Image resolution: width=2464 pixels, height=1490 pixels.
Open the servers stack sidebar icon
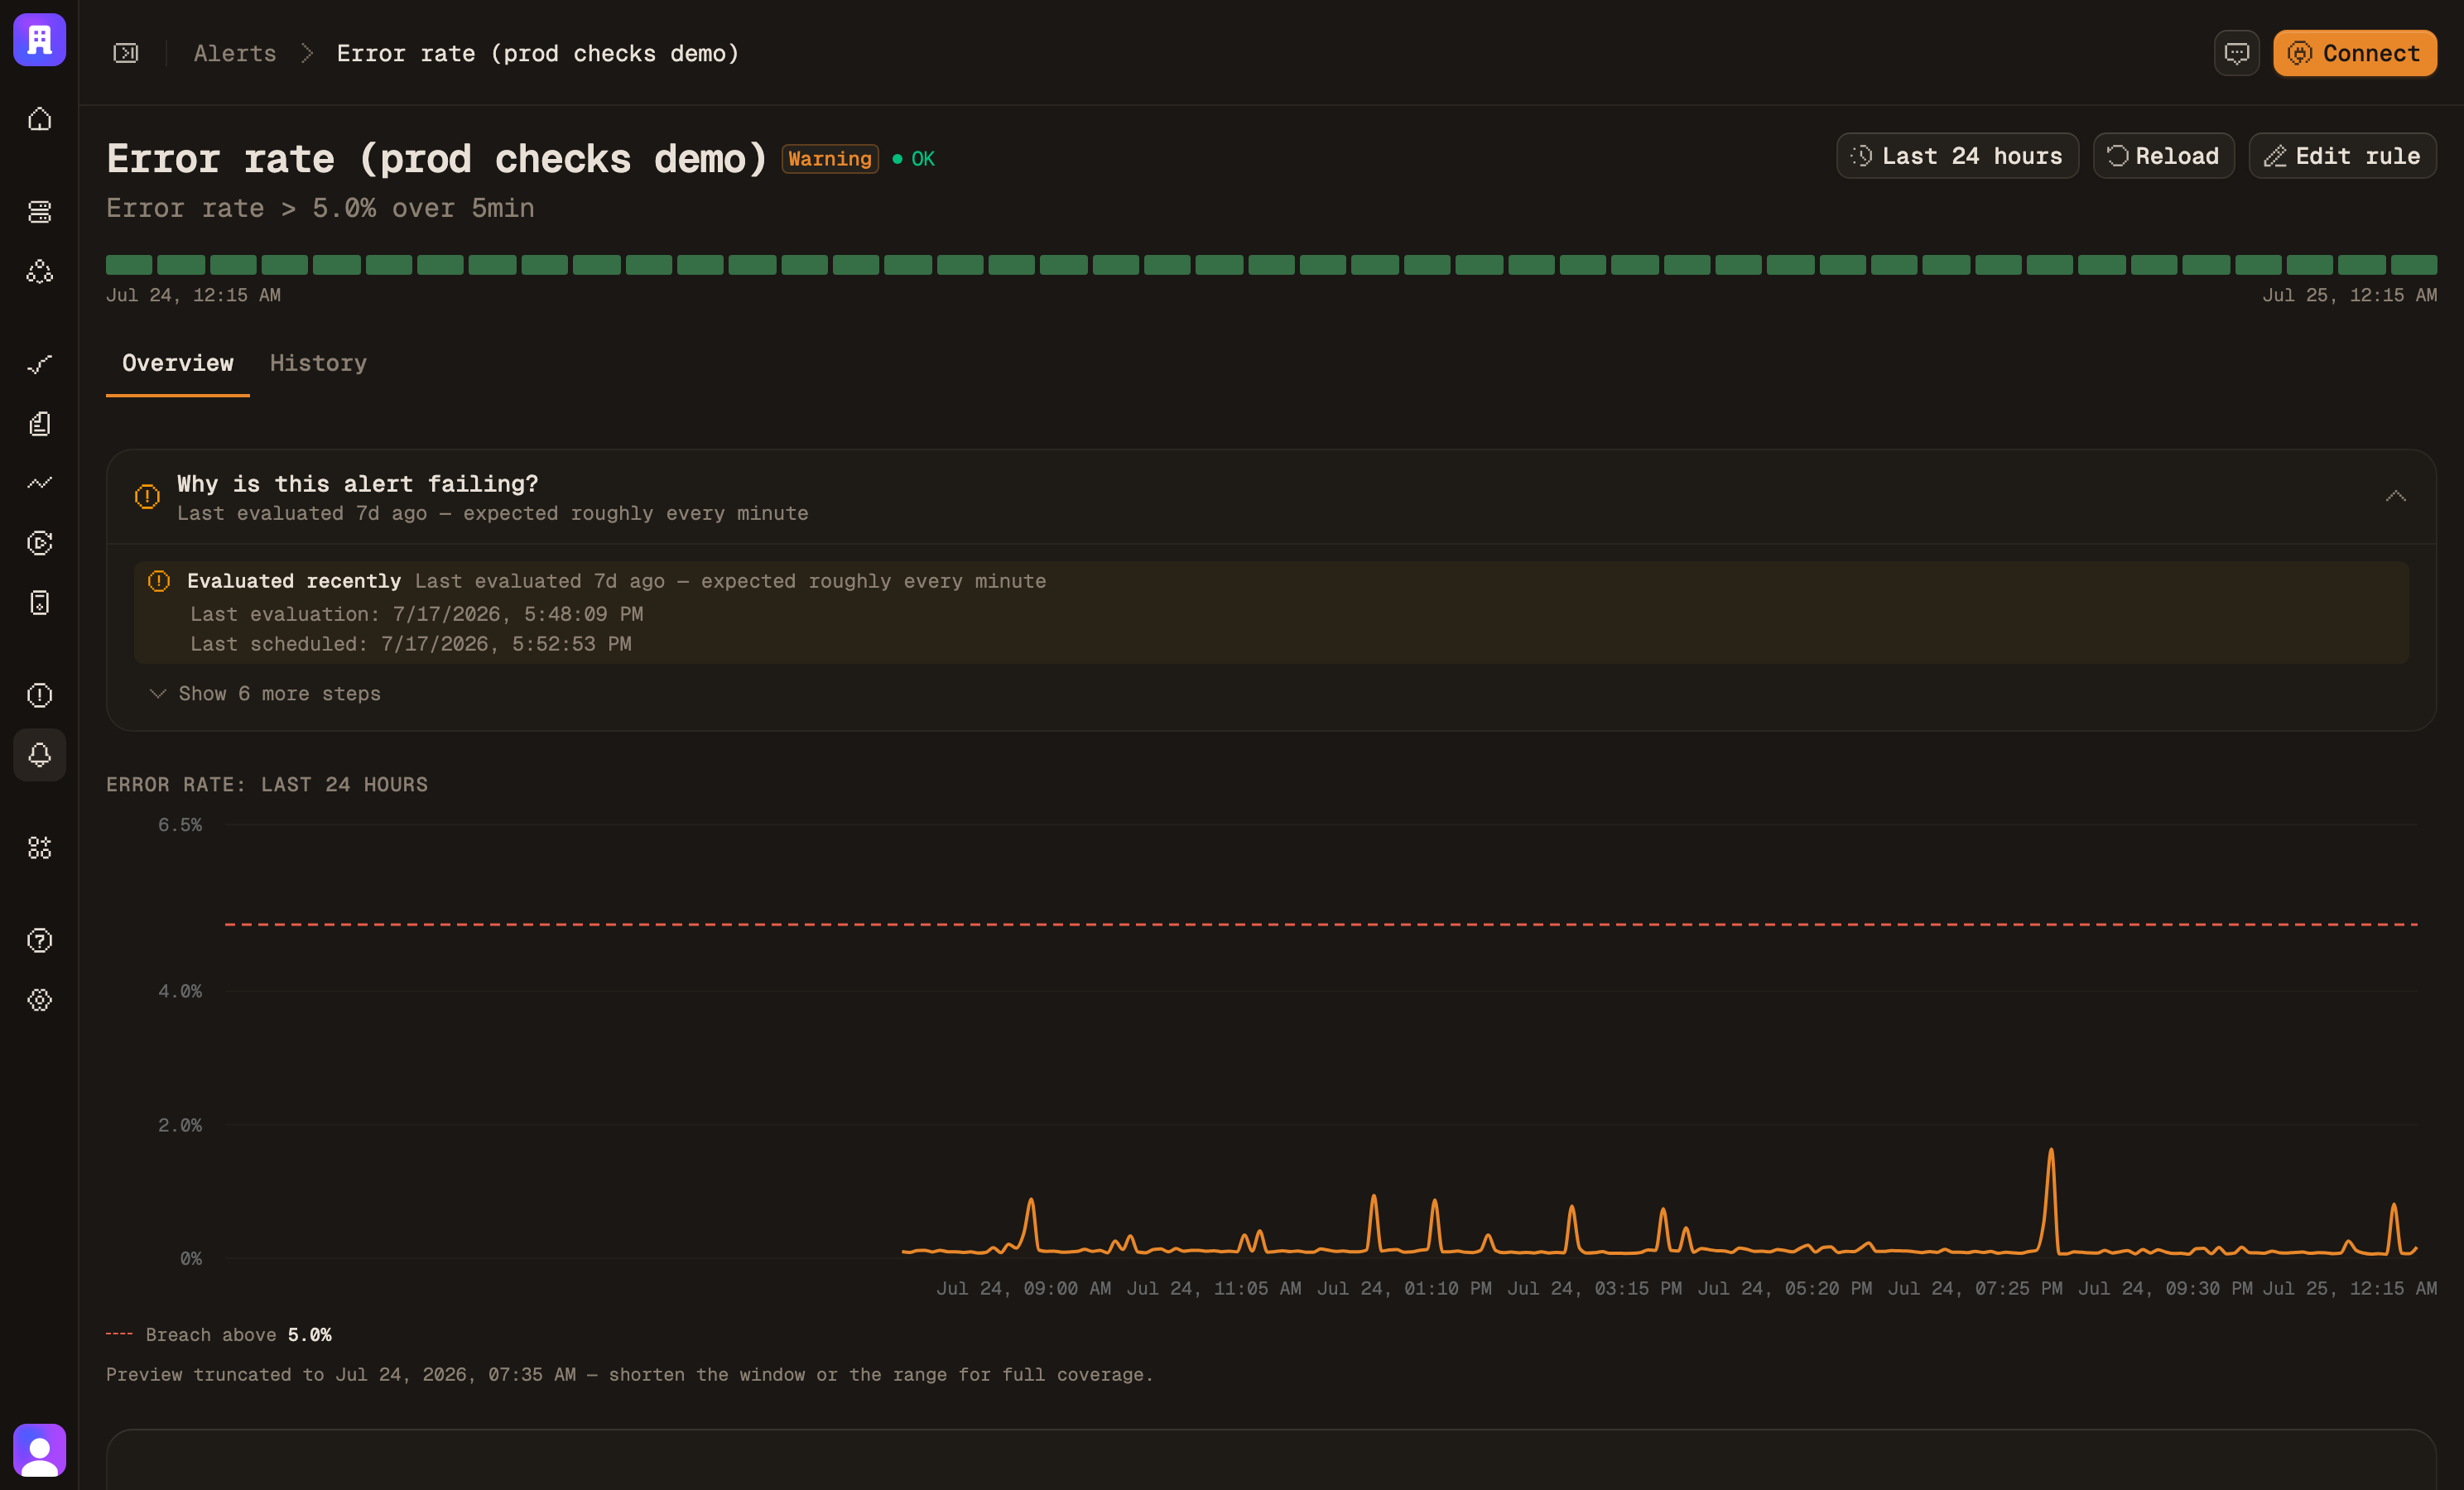tap(39, 211)
